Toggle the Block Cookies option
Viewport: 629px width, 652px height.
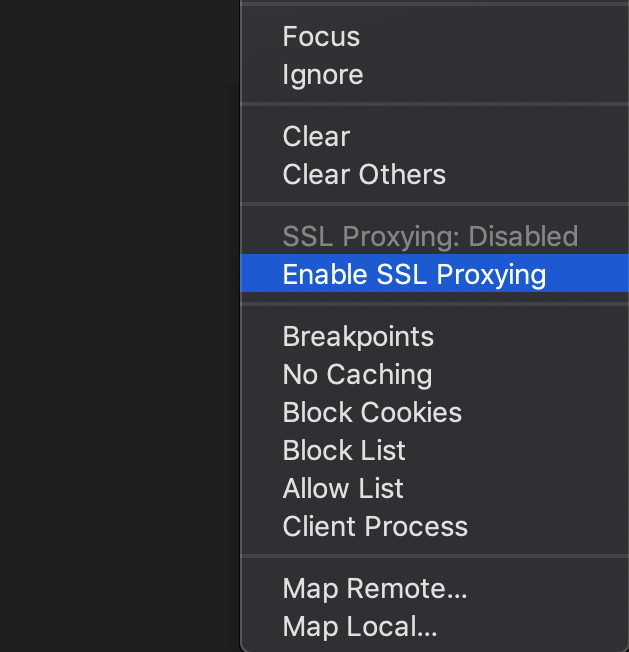tap(434, 412)
